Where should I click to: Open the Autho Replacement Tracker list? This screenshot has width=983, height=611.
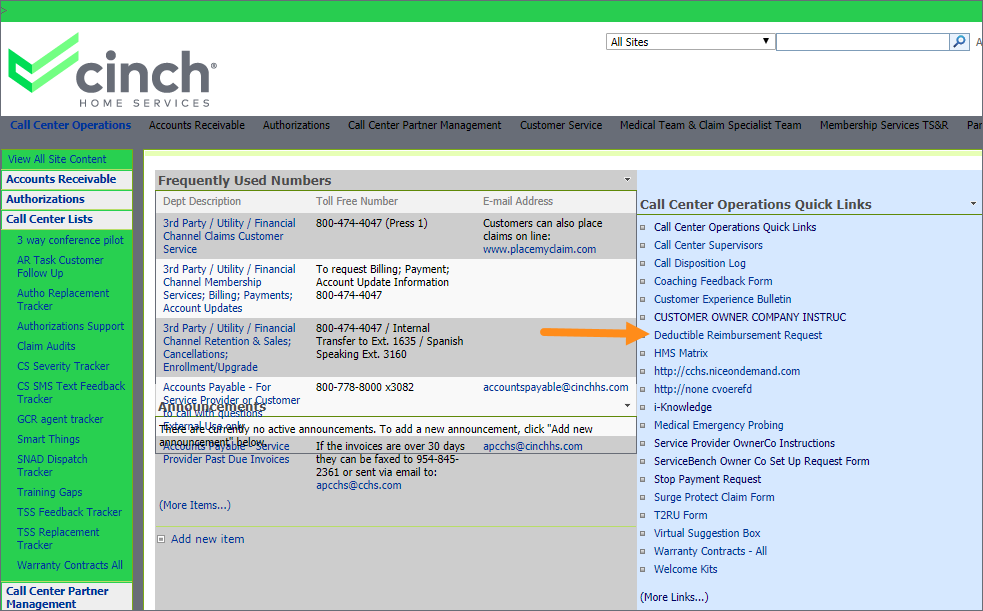(63, 300)
